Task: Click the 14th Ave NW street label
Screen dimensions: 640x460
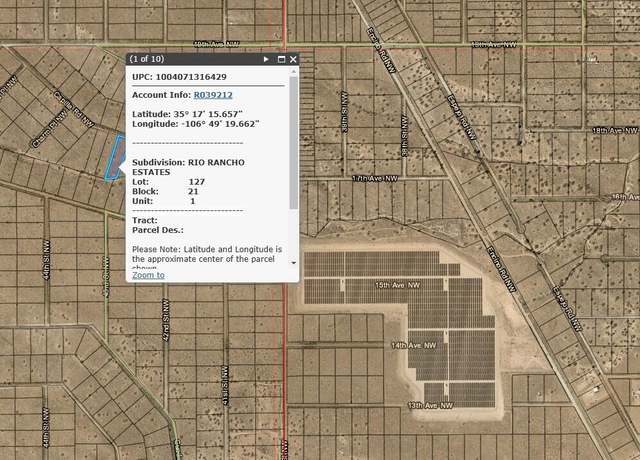Action: click(414, 345)
